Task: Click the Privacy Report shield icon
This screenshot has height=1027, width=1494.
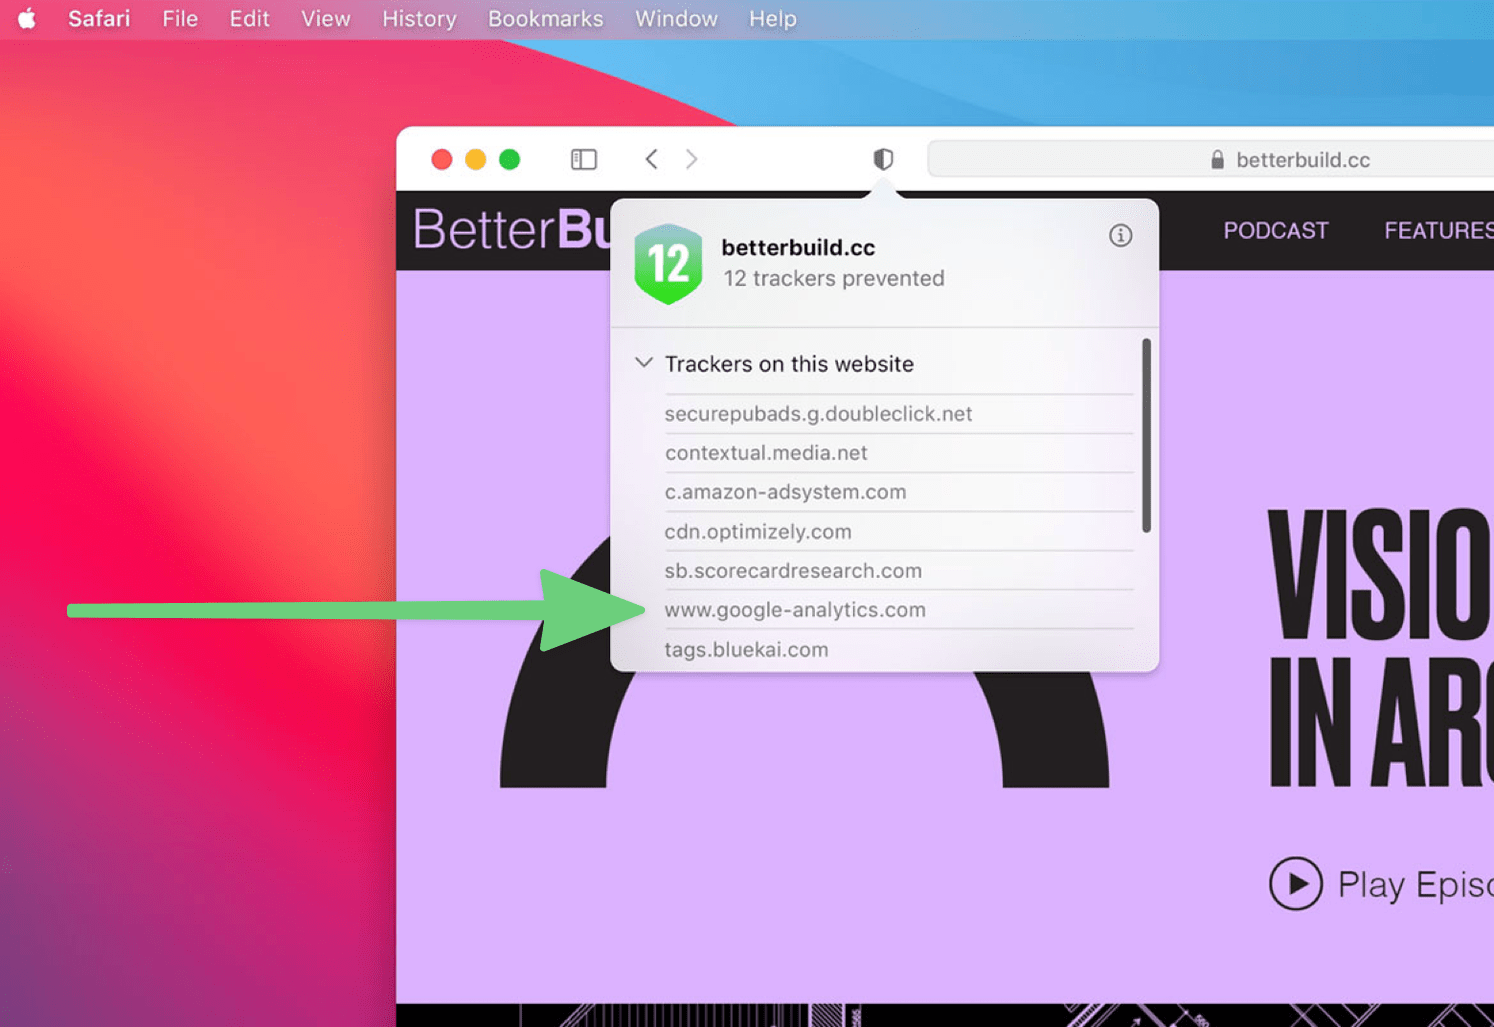Action: (883, 159)
